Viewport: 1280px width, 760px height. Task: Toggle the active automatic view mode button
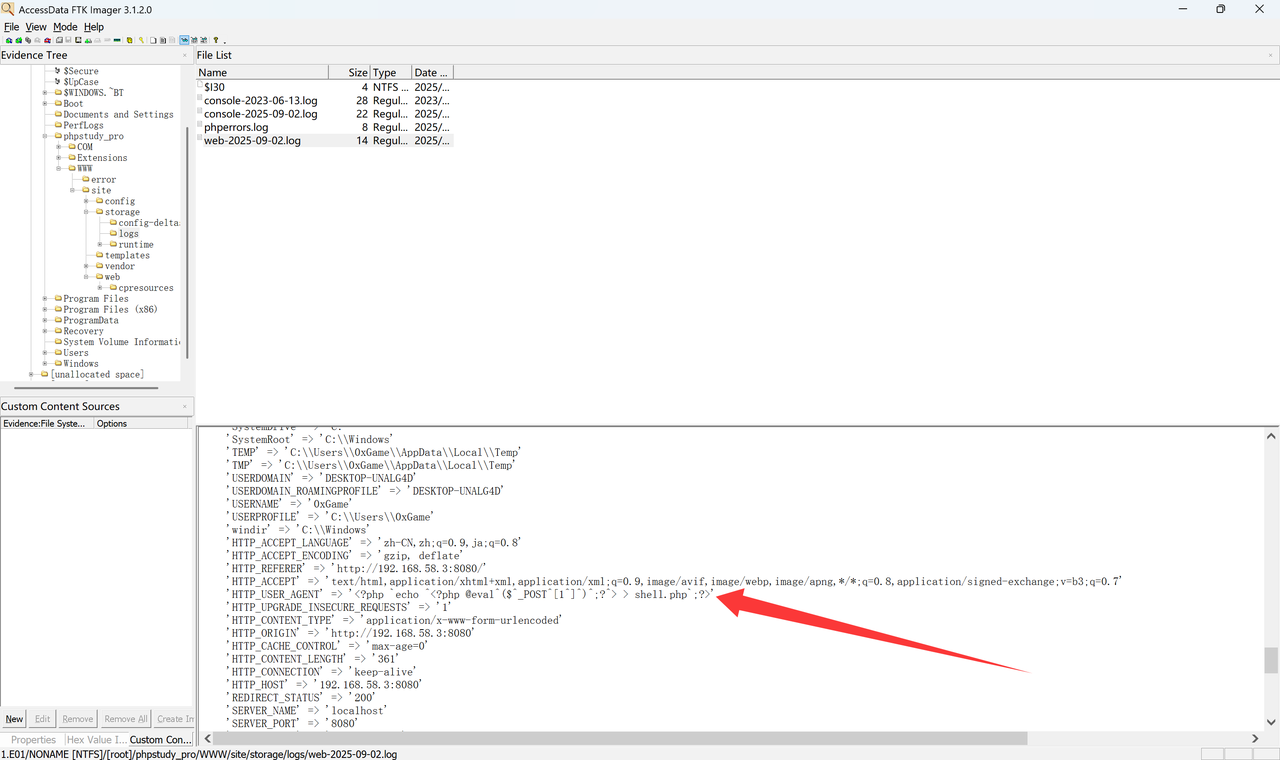pyautogui.click(x=184, y=41)
